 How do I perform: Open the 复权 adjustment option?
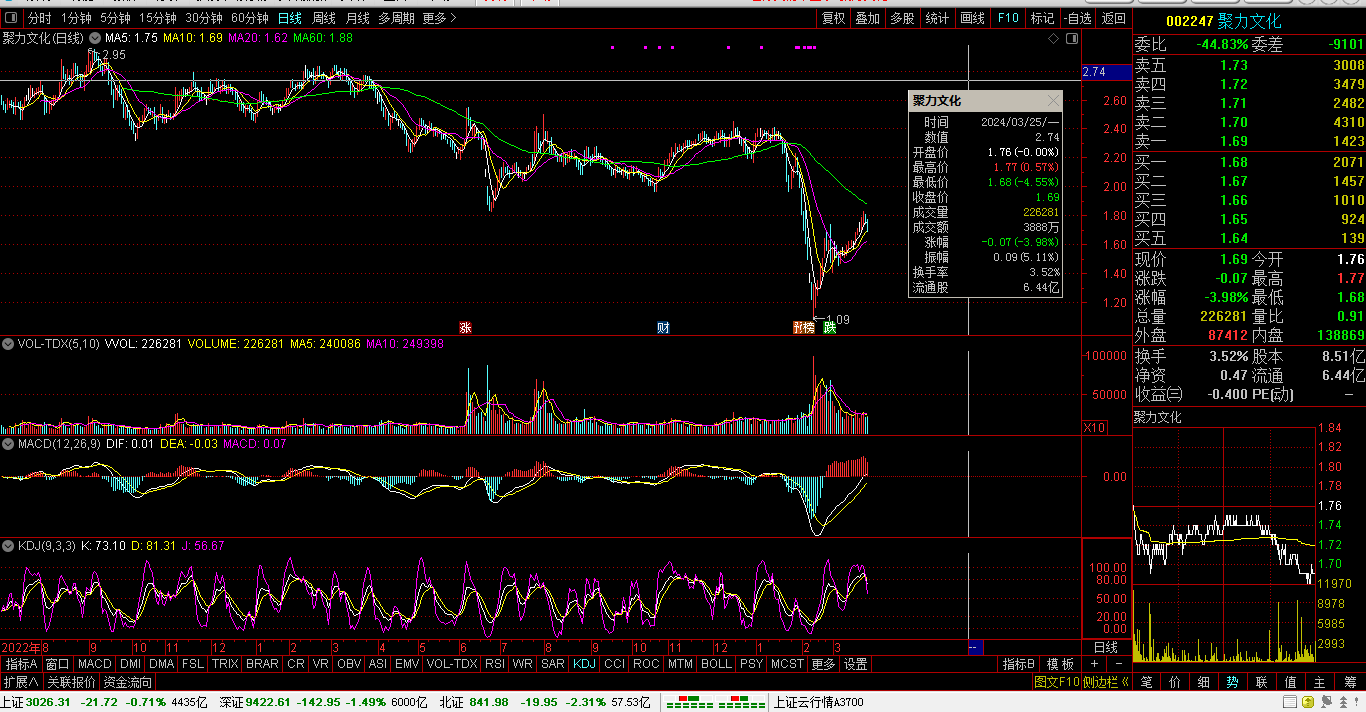tap(833, 18)
